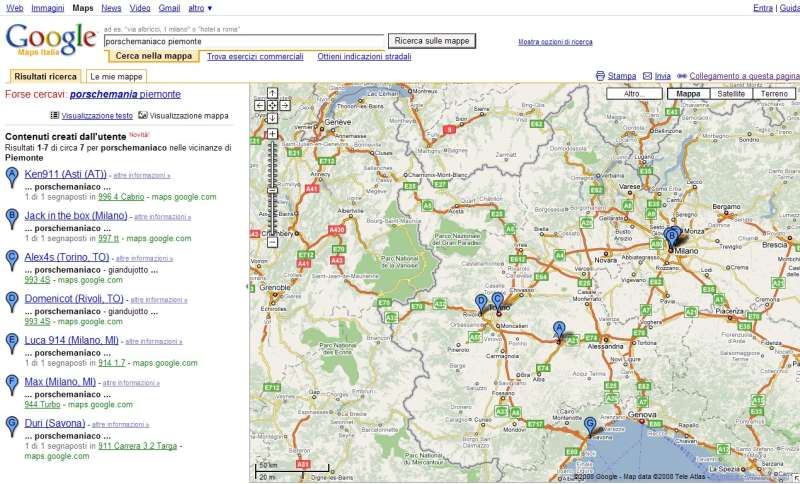The width and height of the screenshot is (800, 484).
Task: Click Visualizzazione testo link
Action: coord(97,116)
